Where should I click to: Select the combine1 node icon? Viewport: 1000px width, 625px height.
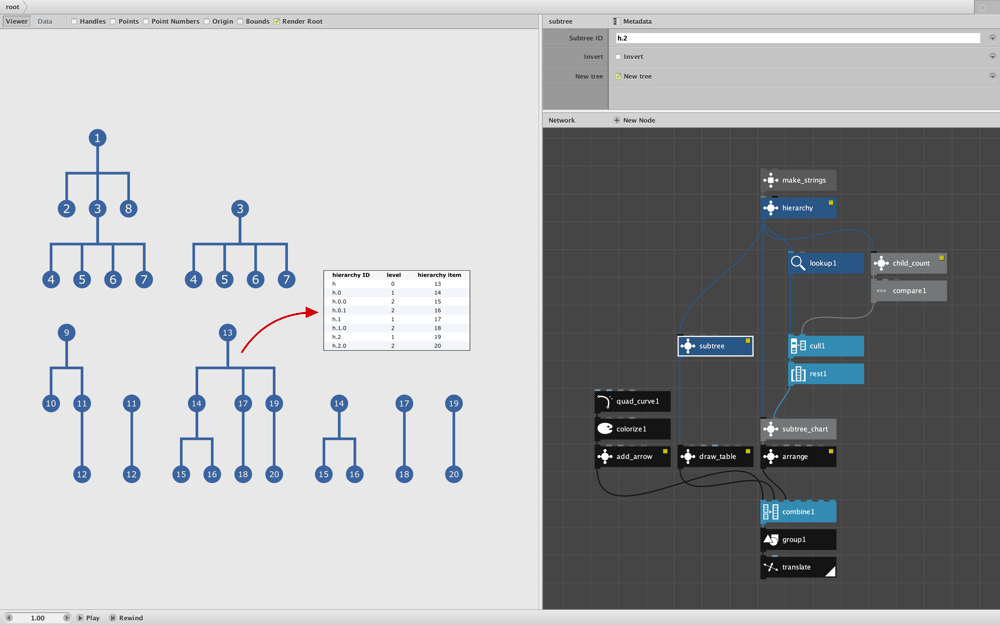[x=770, y=511]
